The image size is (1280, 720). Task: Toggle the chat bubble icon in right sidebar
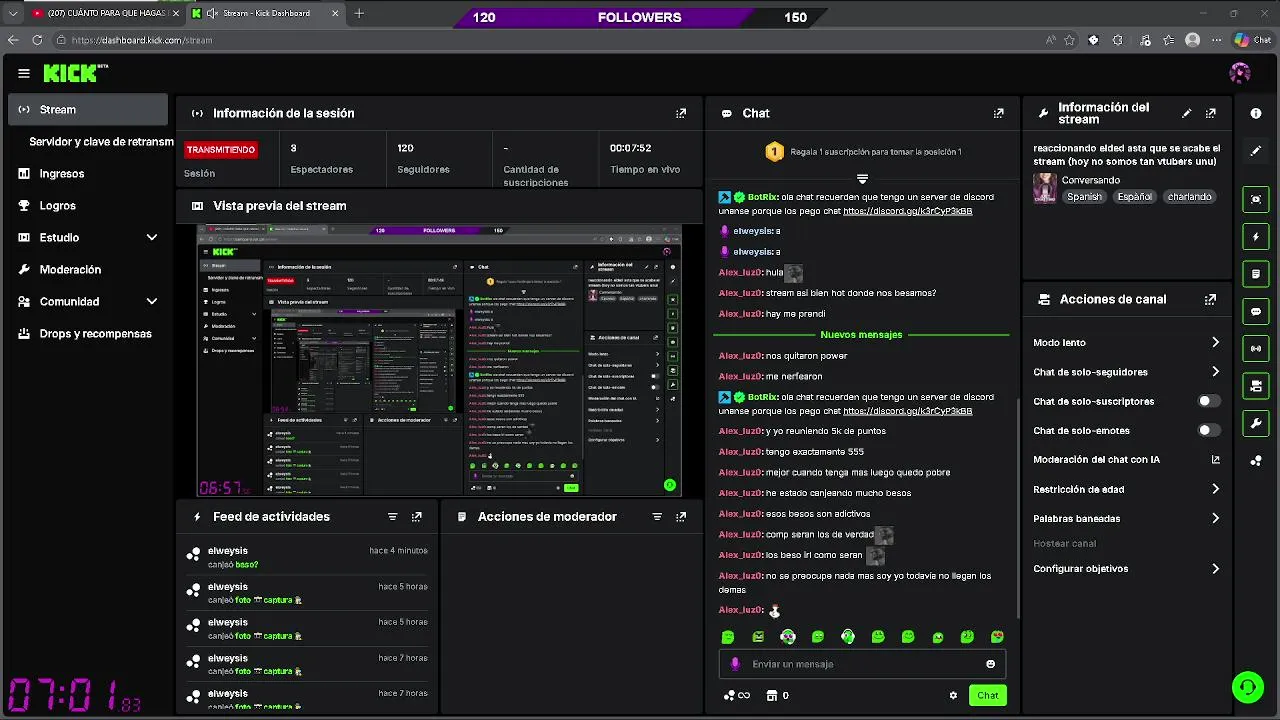(x=1256, y=311)
